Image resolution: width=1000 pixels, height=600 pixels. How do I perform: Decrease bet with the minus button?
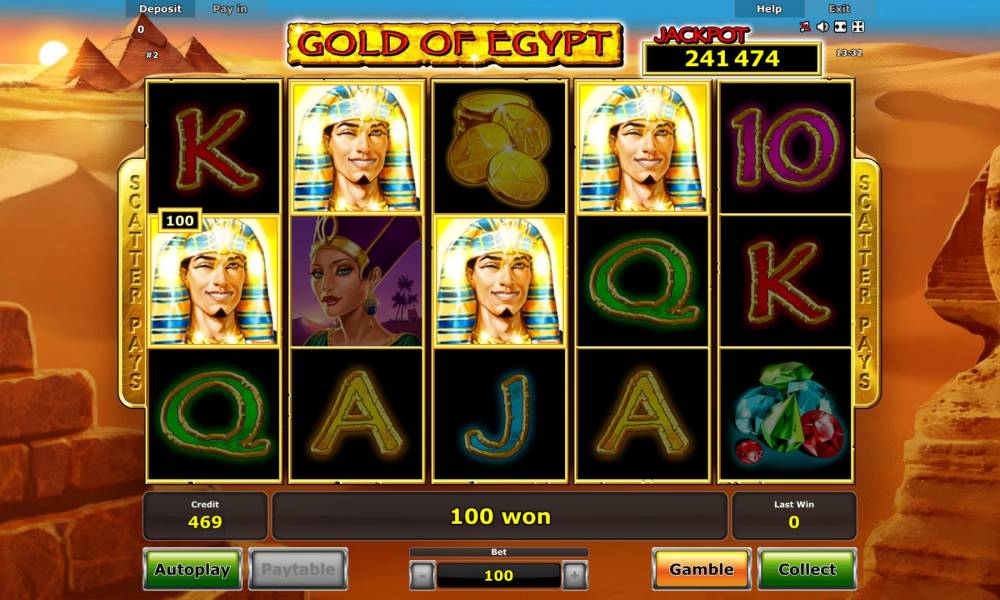coord(422,576)
